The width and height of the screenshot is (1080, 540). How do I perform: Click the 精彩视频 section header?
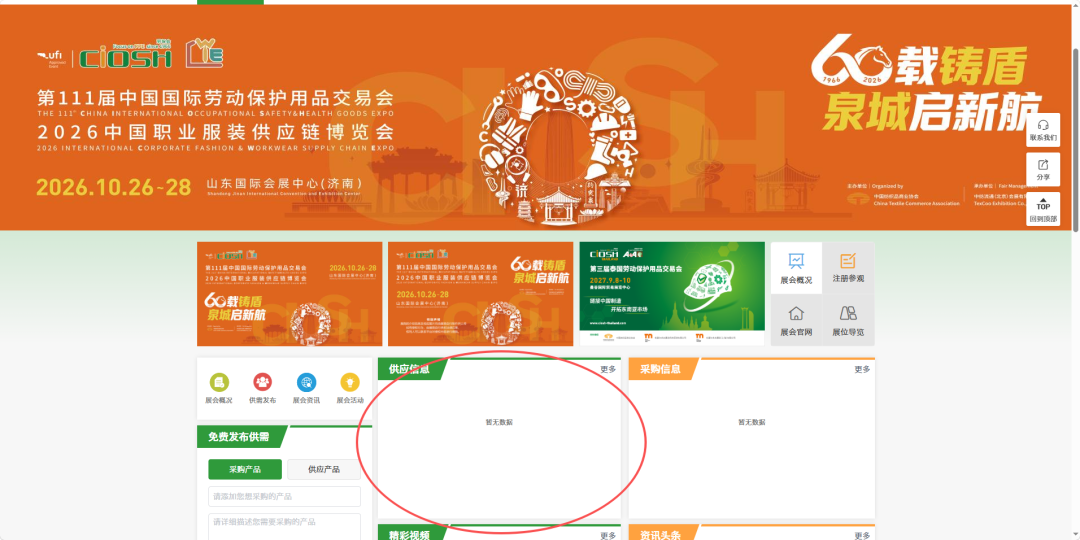point(409,534)
